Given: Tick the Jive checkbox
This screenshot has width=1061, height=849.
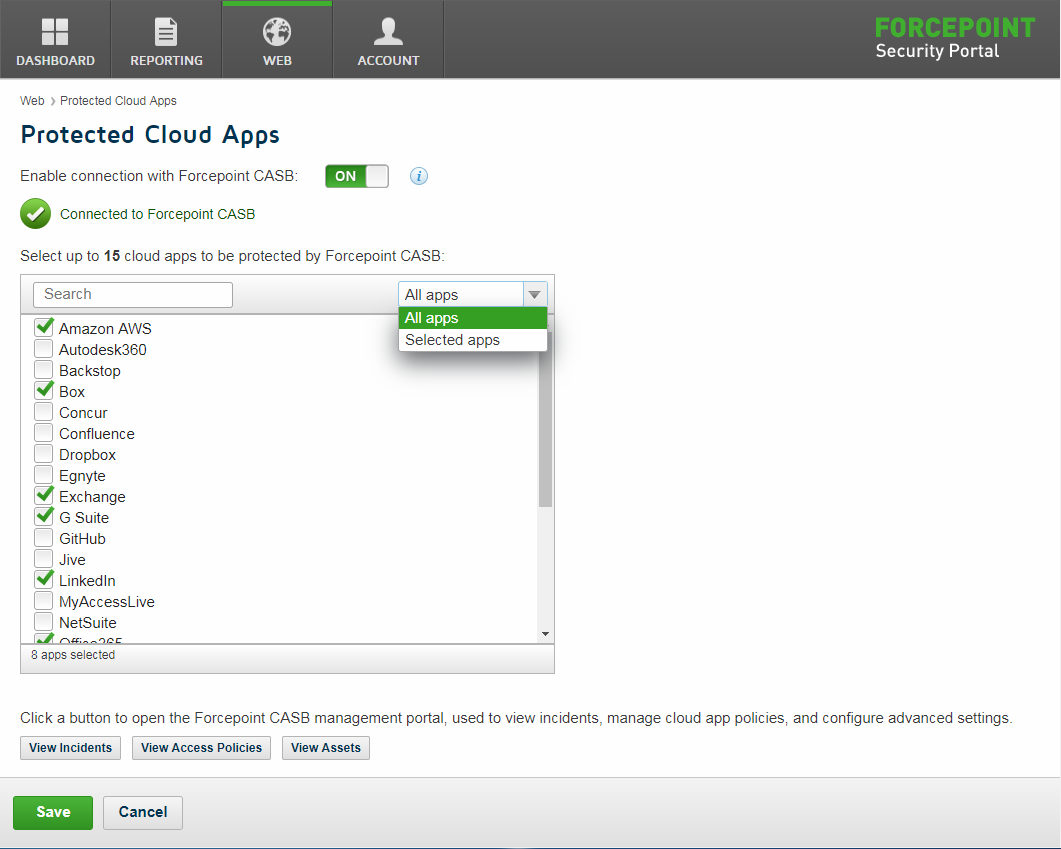Looking at the screenshot, I should click(x=44, y=559).
